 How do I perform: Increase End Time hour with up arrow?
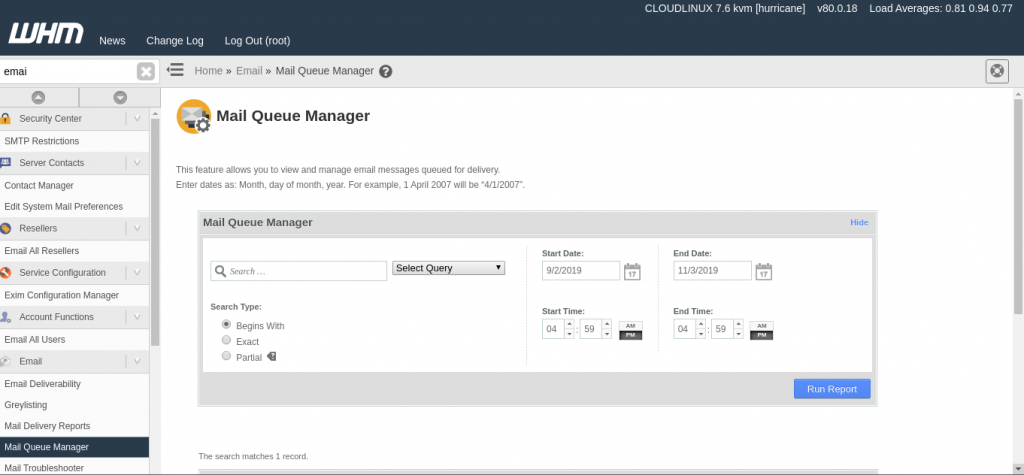700,324
